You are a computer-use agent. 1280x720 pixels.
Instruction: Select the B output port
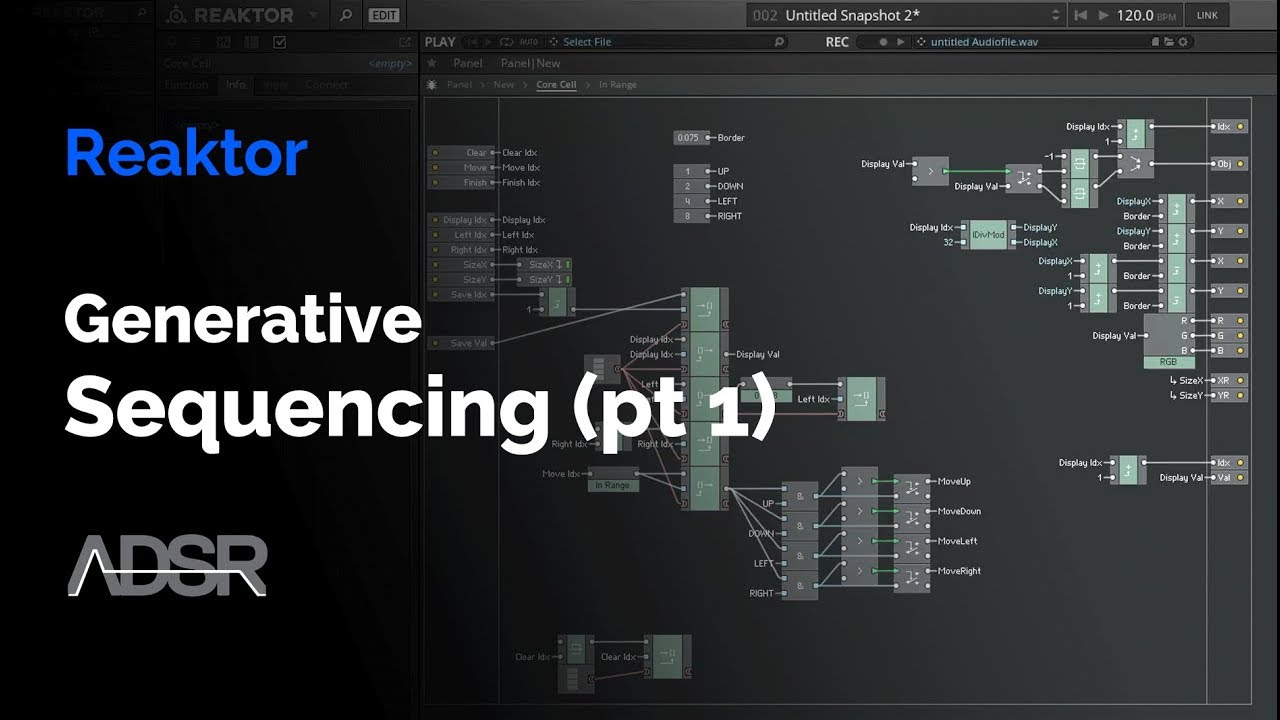tap(1228, 351)
